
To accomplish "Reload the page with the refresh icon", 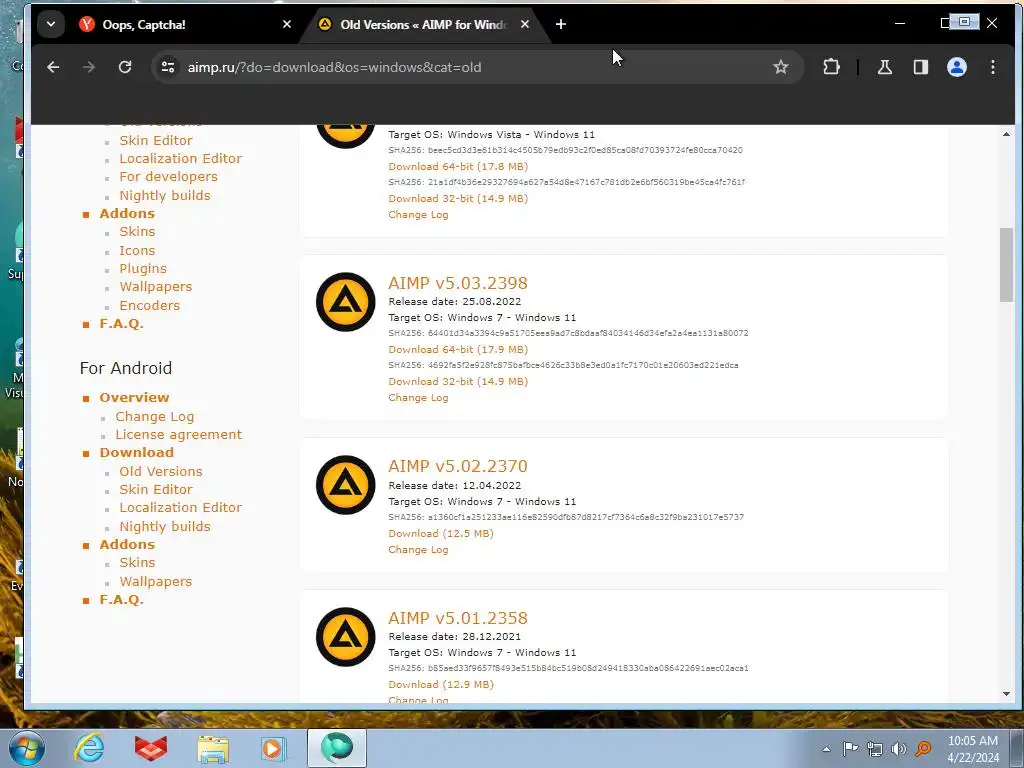I will pyautogui.click(x=125, y=67).
